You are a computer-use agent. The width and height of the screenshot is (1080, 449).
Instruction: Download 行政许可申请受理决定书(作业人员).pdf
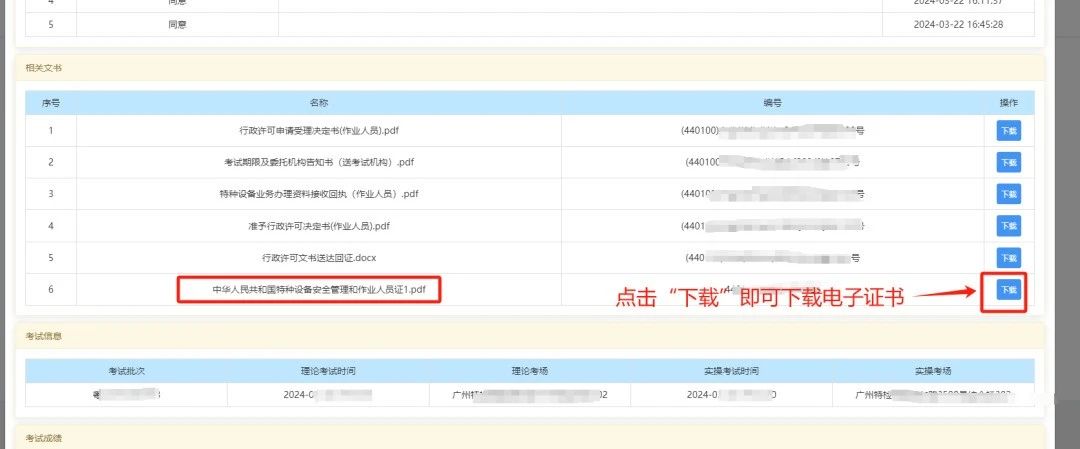tap(1008, 130)
